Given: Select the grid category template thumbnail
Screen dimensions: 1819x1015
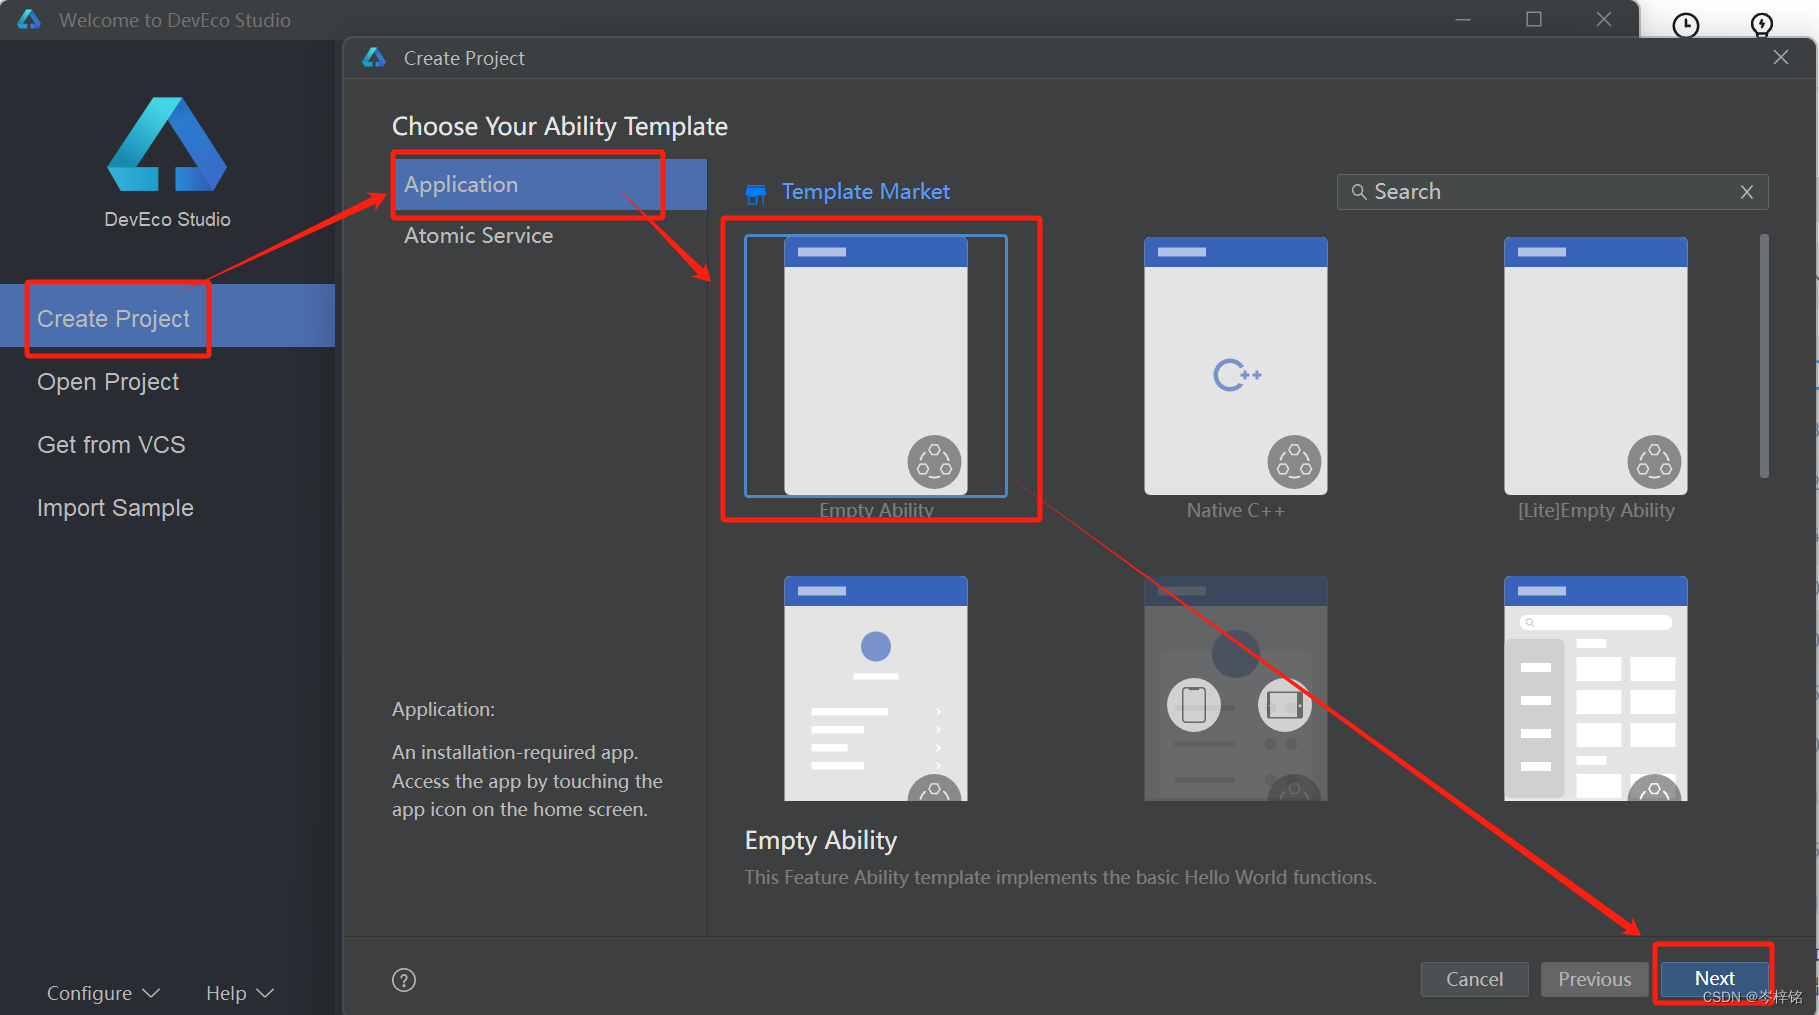Looking at the screenshot, I should point(1596,688).
